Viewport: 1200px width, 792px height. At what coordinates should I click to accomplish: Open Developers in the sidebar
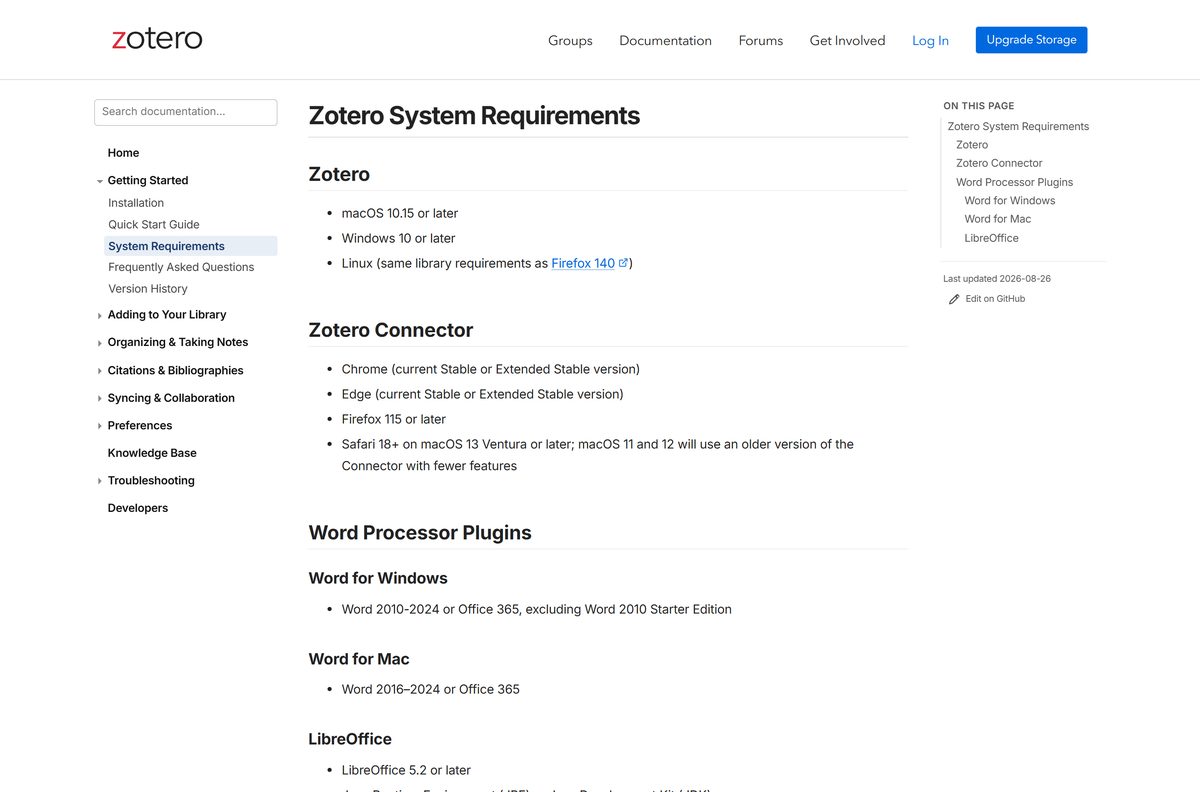tap(138, 508)
